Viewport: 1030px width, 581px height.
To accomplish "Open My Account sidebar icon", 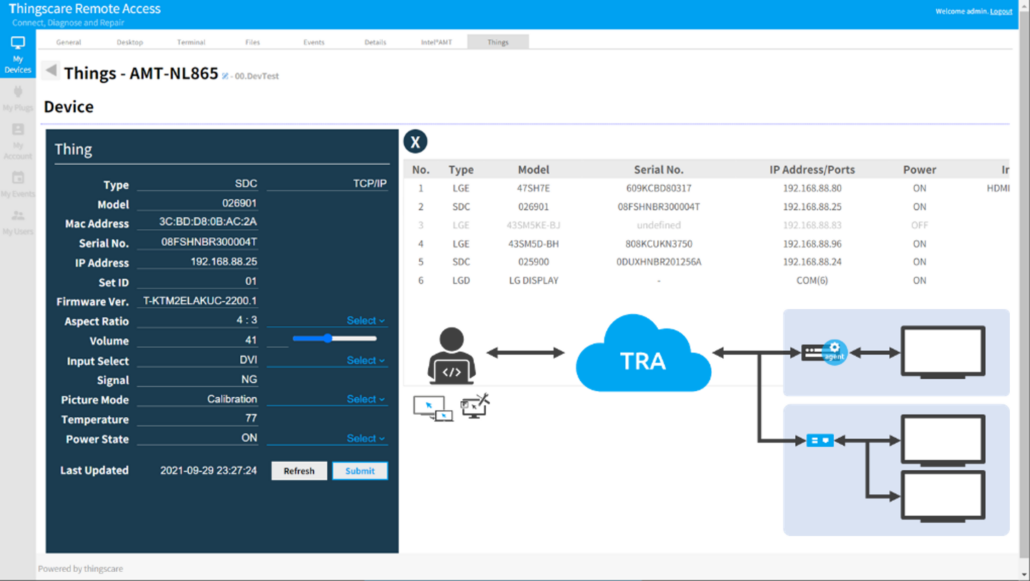I will tap(18, 141).
